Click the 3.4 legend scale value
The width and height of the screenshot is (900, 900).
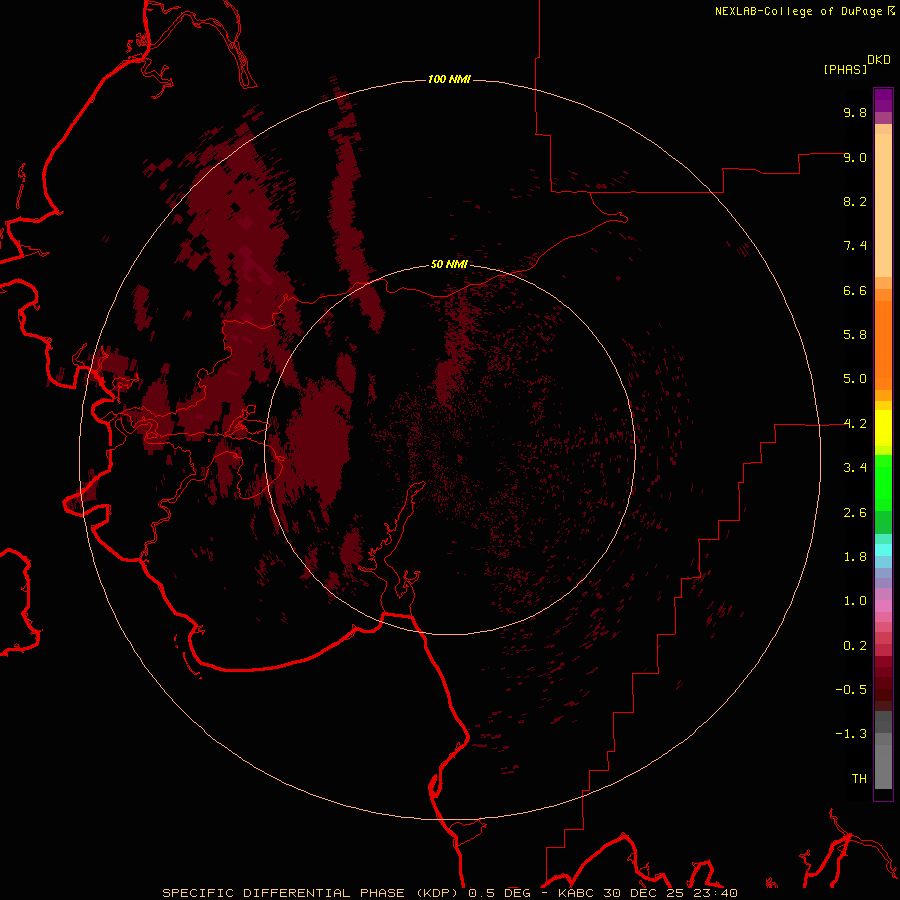coord(855,468)
